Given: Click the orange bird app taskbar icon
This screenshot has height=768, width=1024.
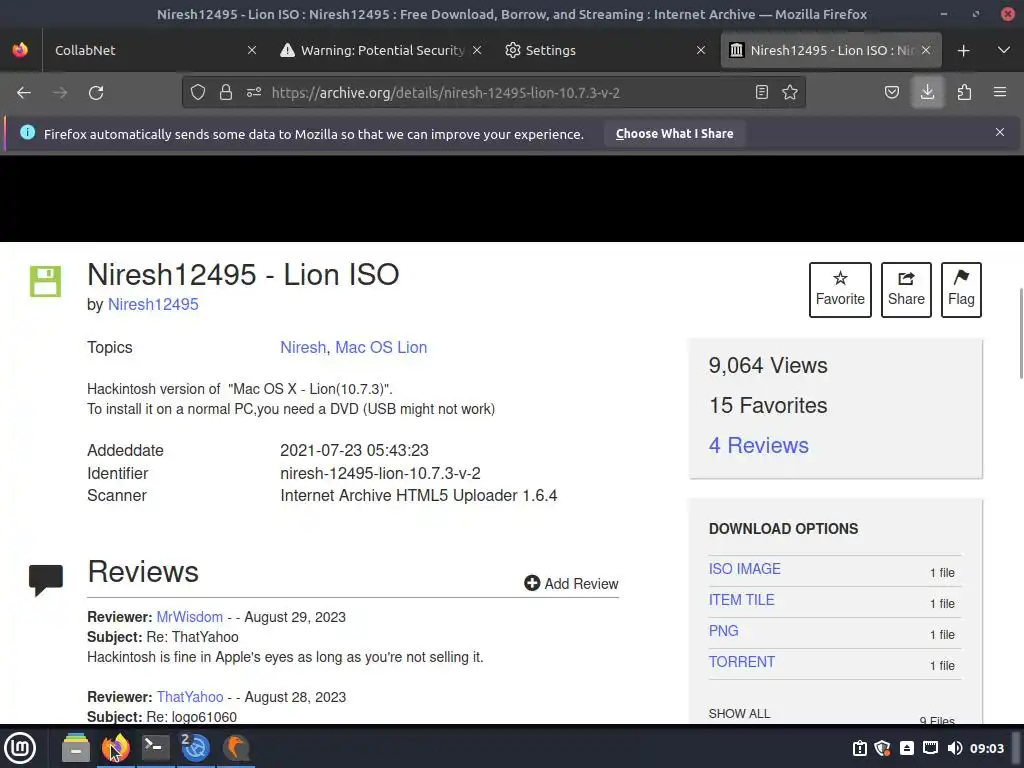Looking at the screenshot, I should coord(236,747).
